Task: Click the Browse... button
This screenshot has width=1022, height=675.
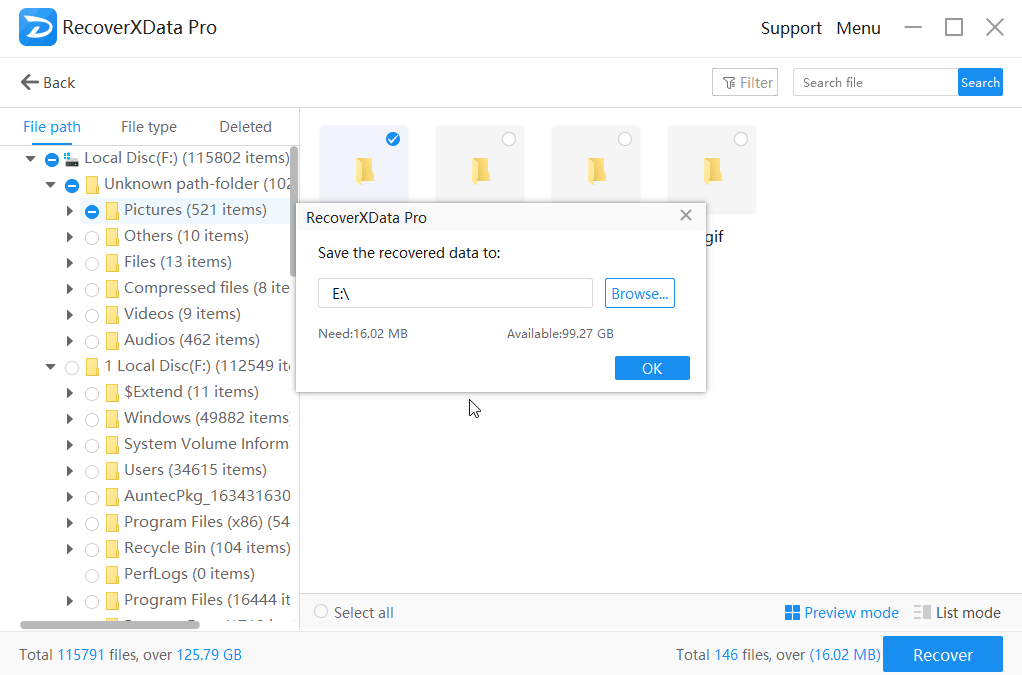Action: [639, 293]
